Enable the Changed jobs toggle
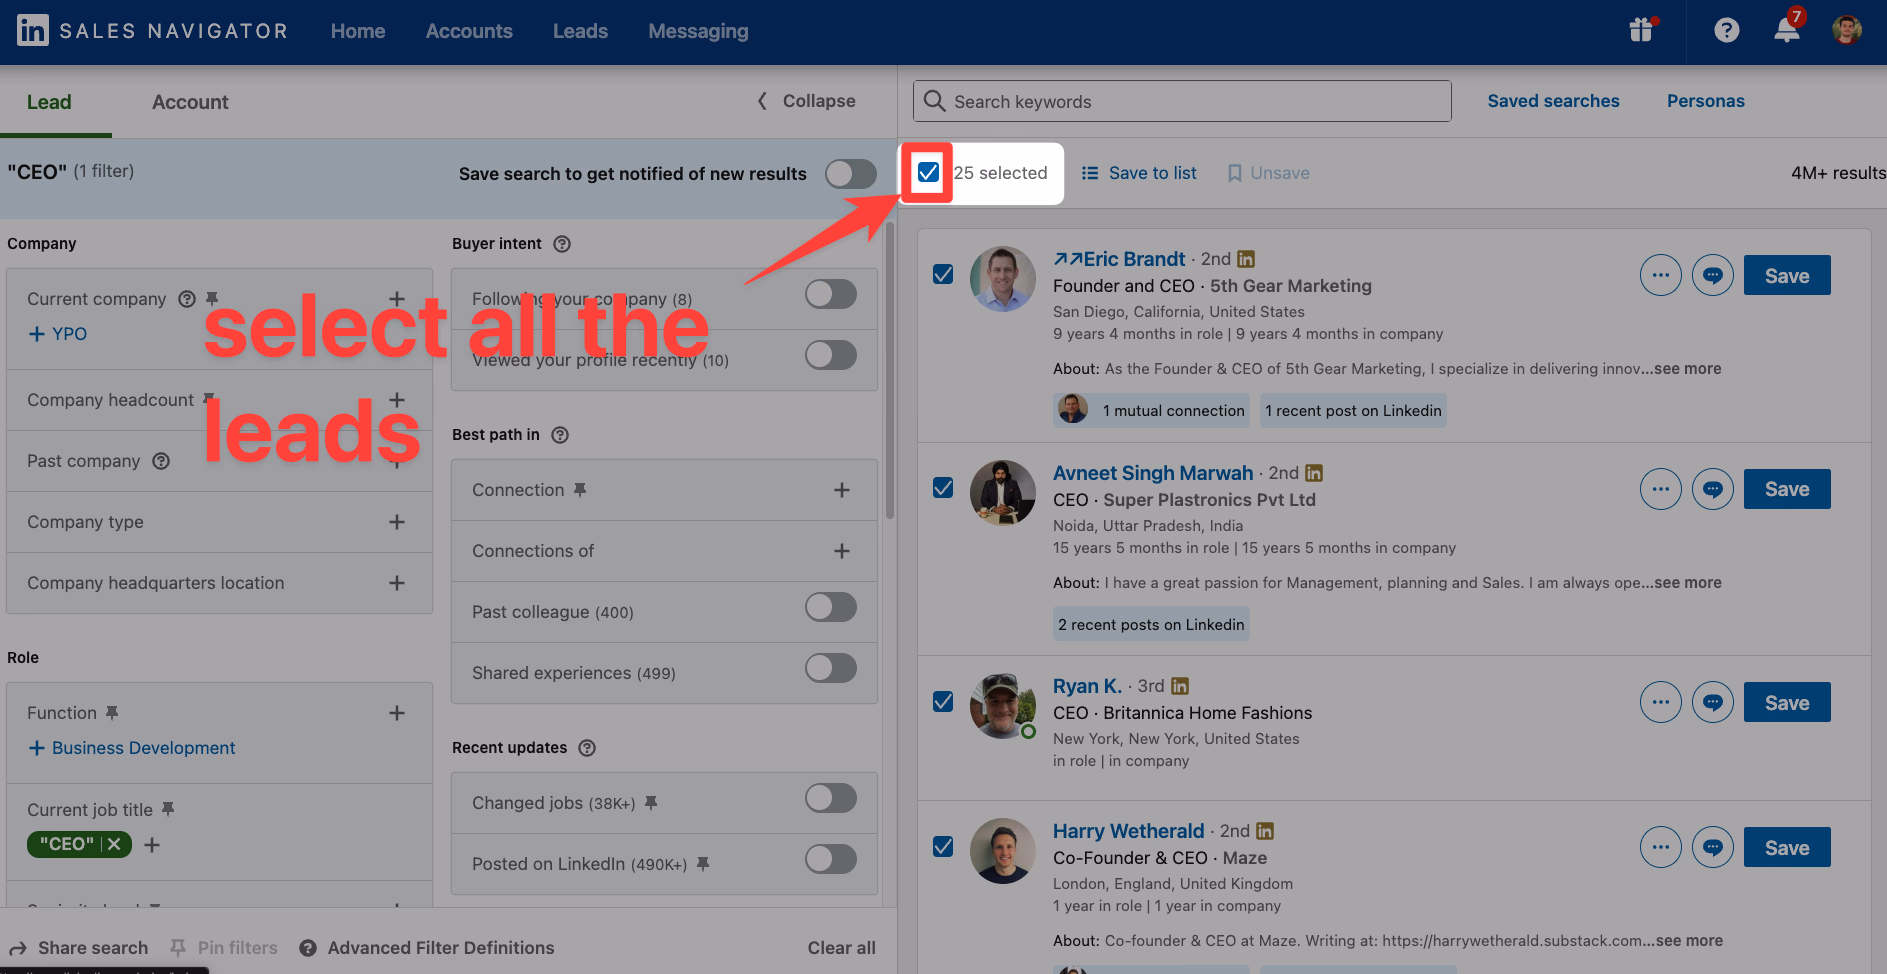This screenshot has width=1887, height=974. point(831,798)
